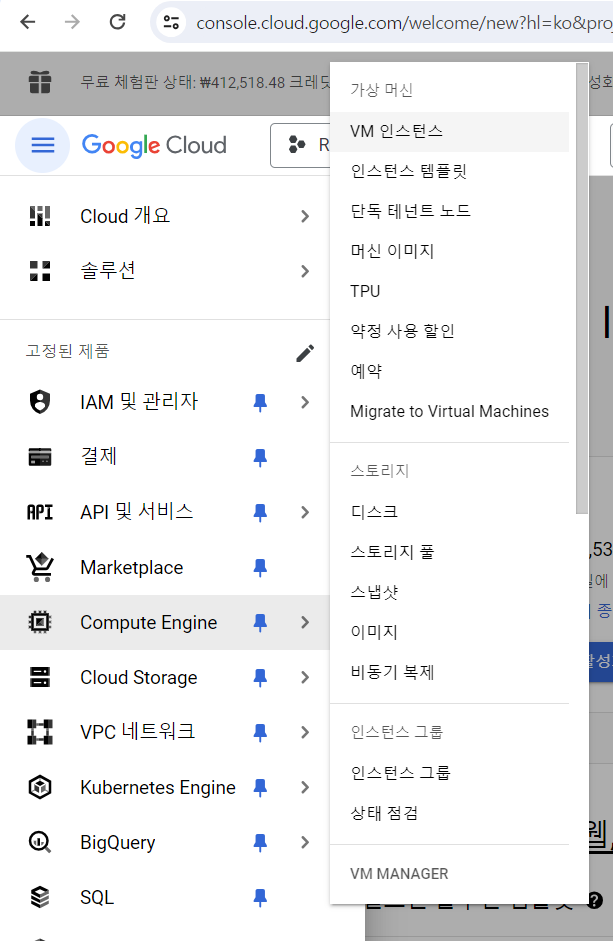Click the Cloud Storage icon
Screen dimensions: 613x941
tap(40, 678)
